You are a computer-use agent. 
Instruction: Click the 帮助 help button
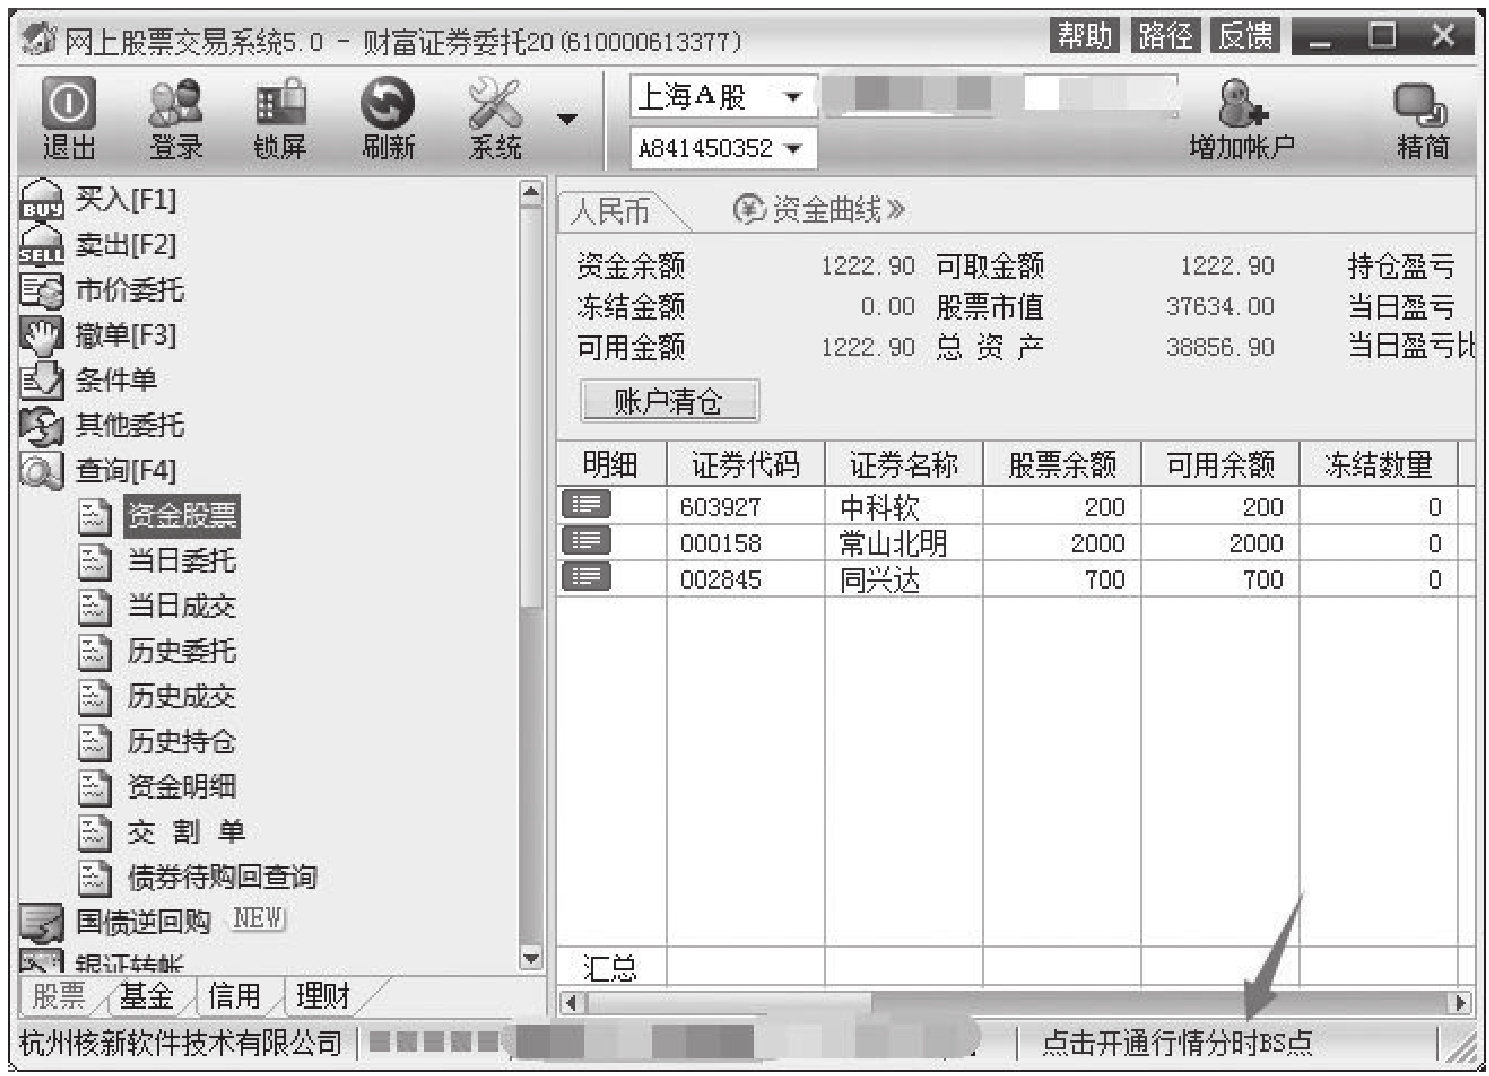pos(1085,37)
